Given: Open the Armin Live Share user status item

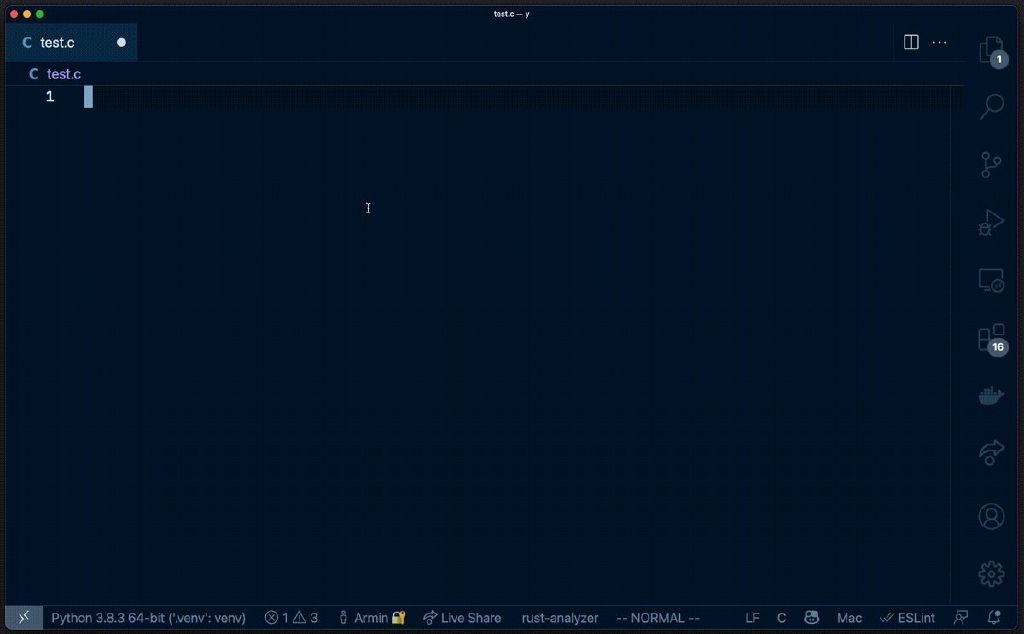Looking at the screenshot, I should [x=372, y=618].
